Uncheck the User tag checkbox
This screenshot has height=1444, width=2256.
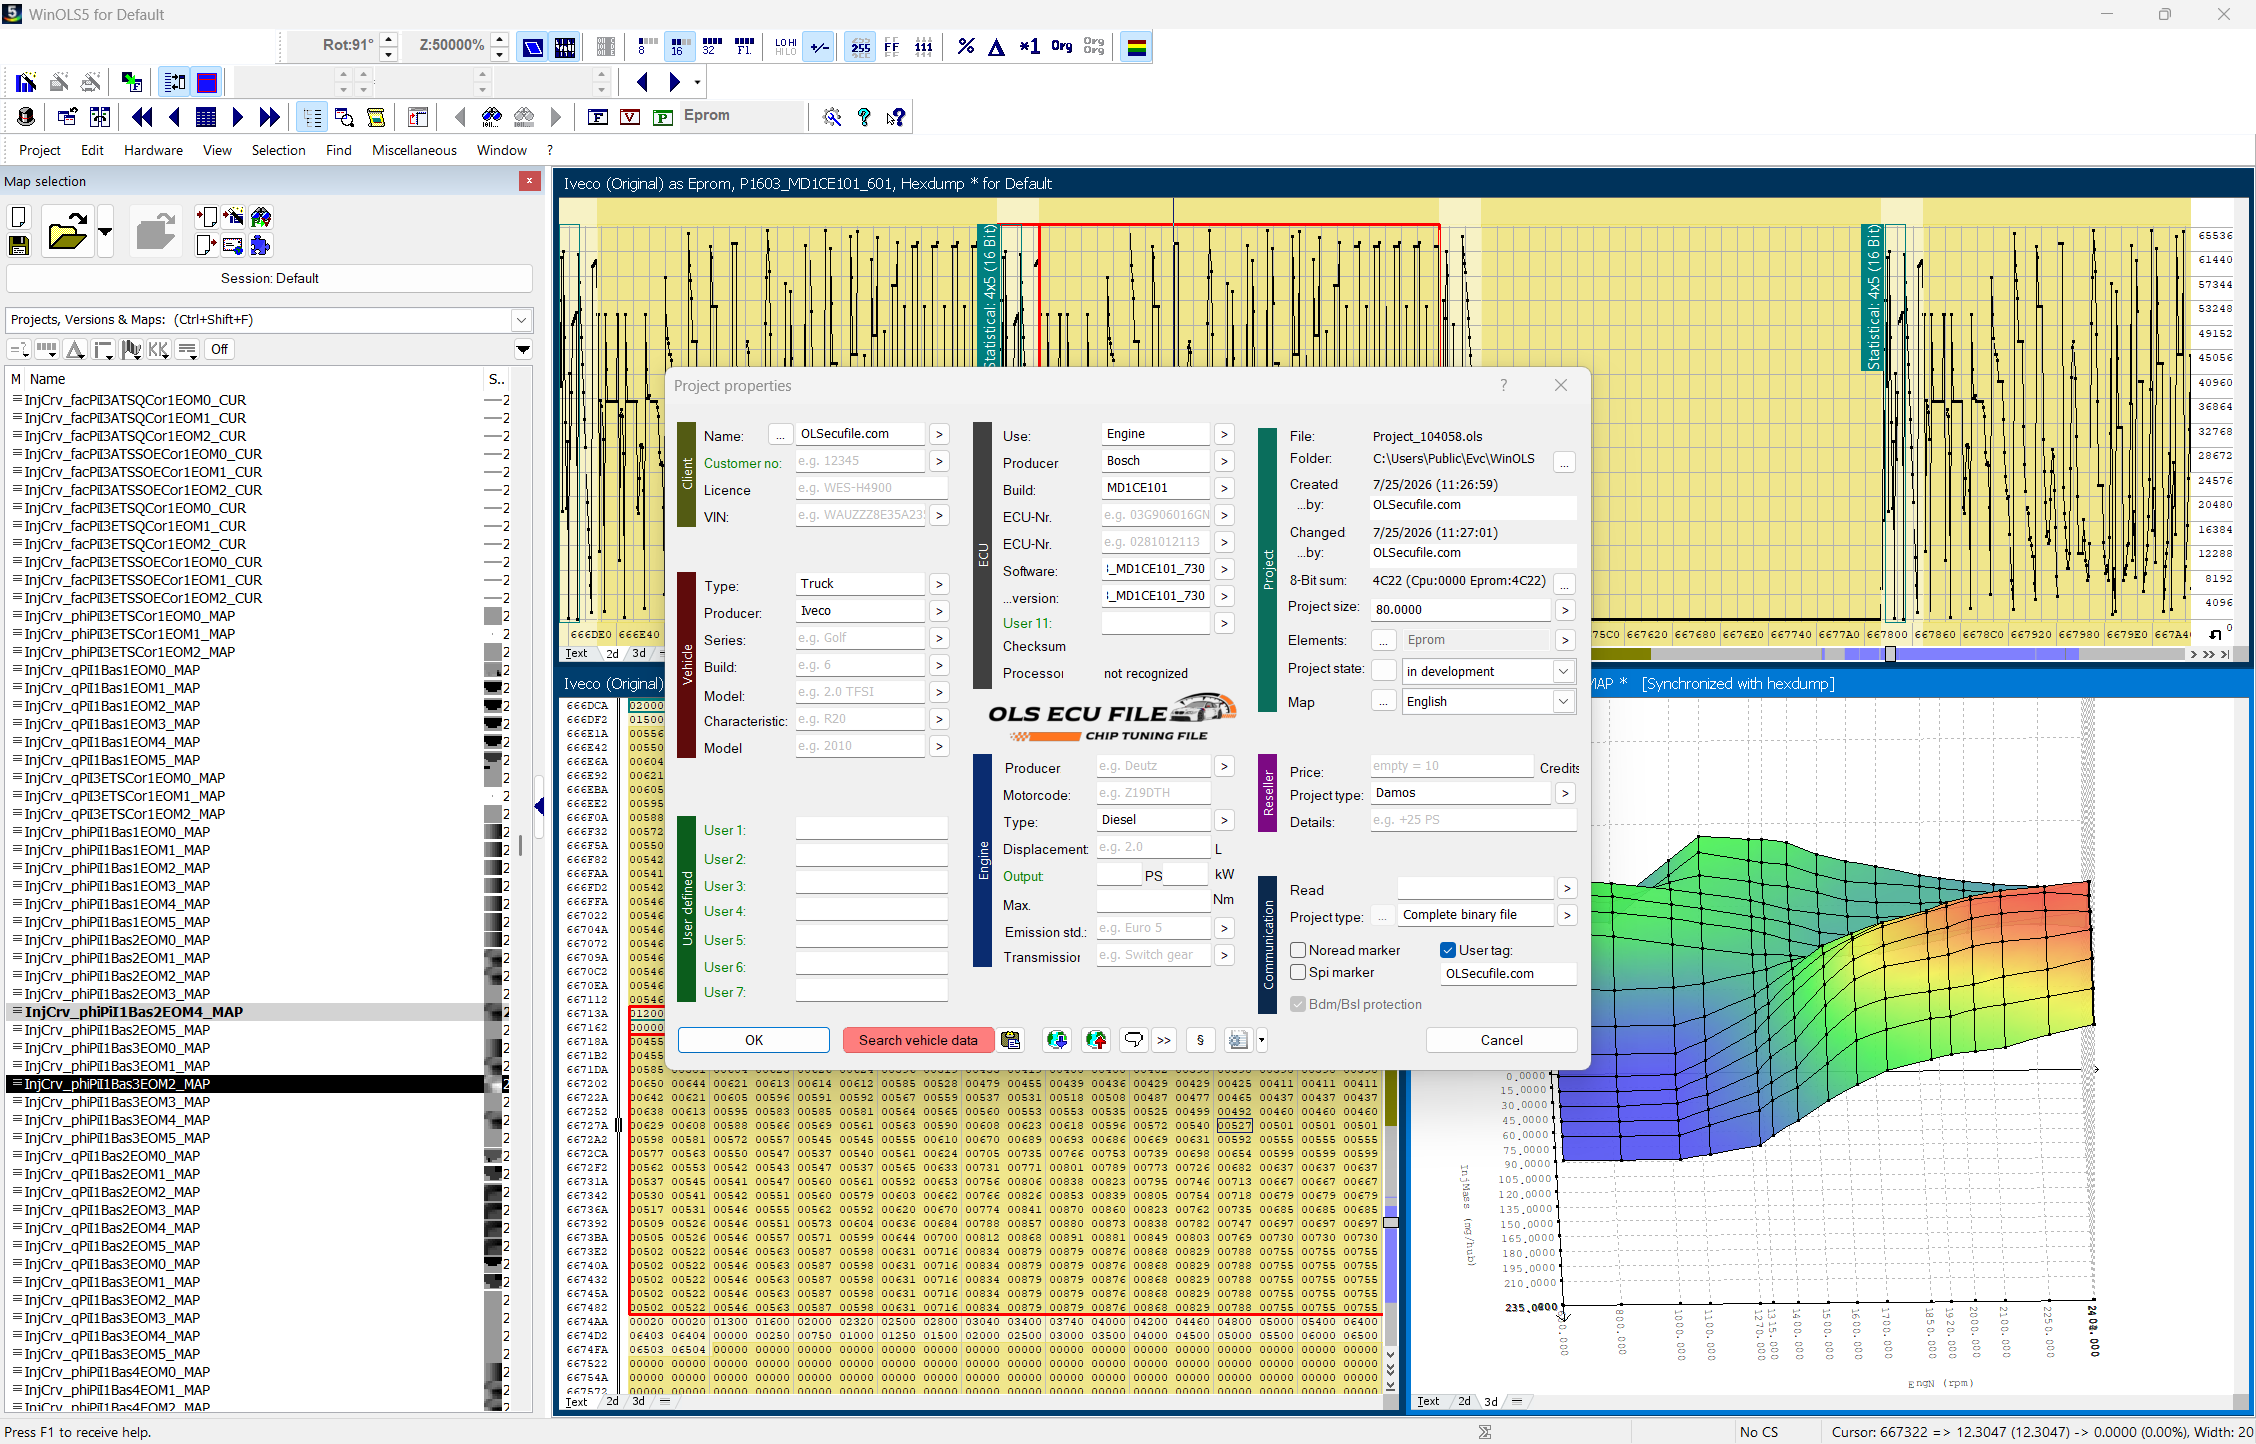1447,950
